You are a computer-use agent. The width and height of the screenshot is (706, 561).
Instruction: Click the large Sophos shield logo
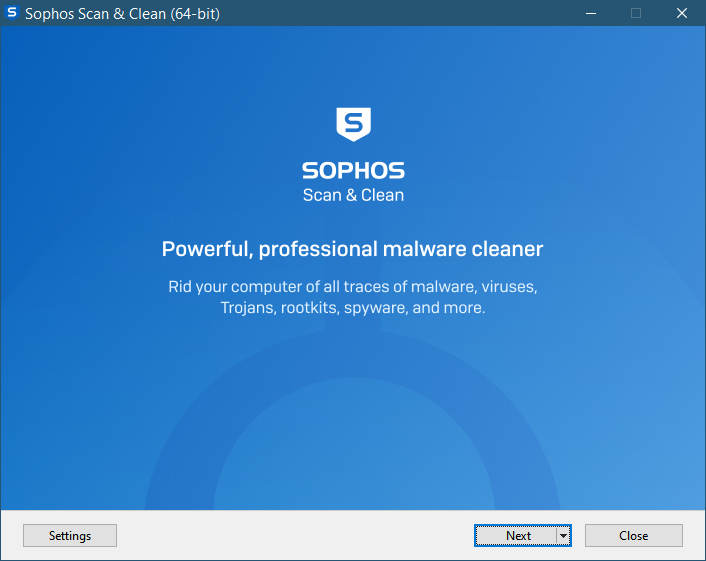(353, 124)
